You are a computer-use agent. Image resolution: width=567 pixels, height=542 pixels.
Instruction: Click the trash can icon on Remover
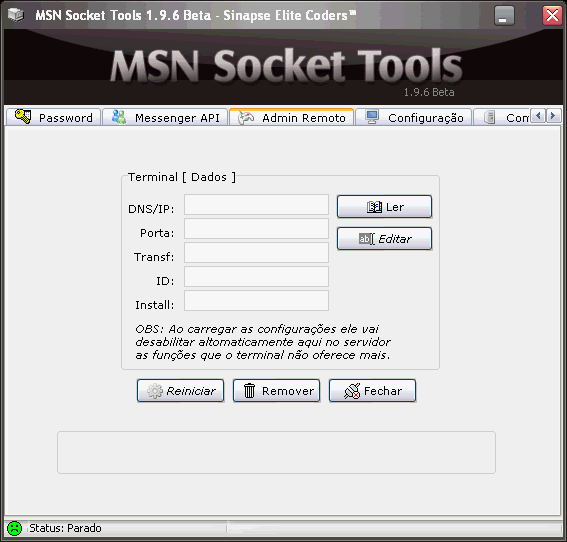[x=249, y=391]
